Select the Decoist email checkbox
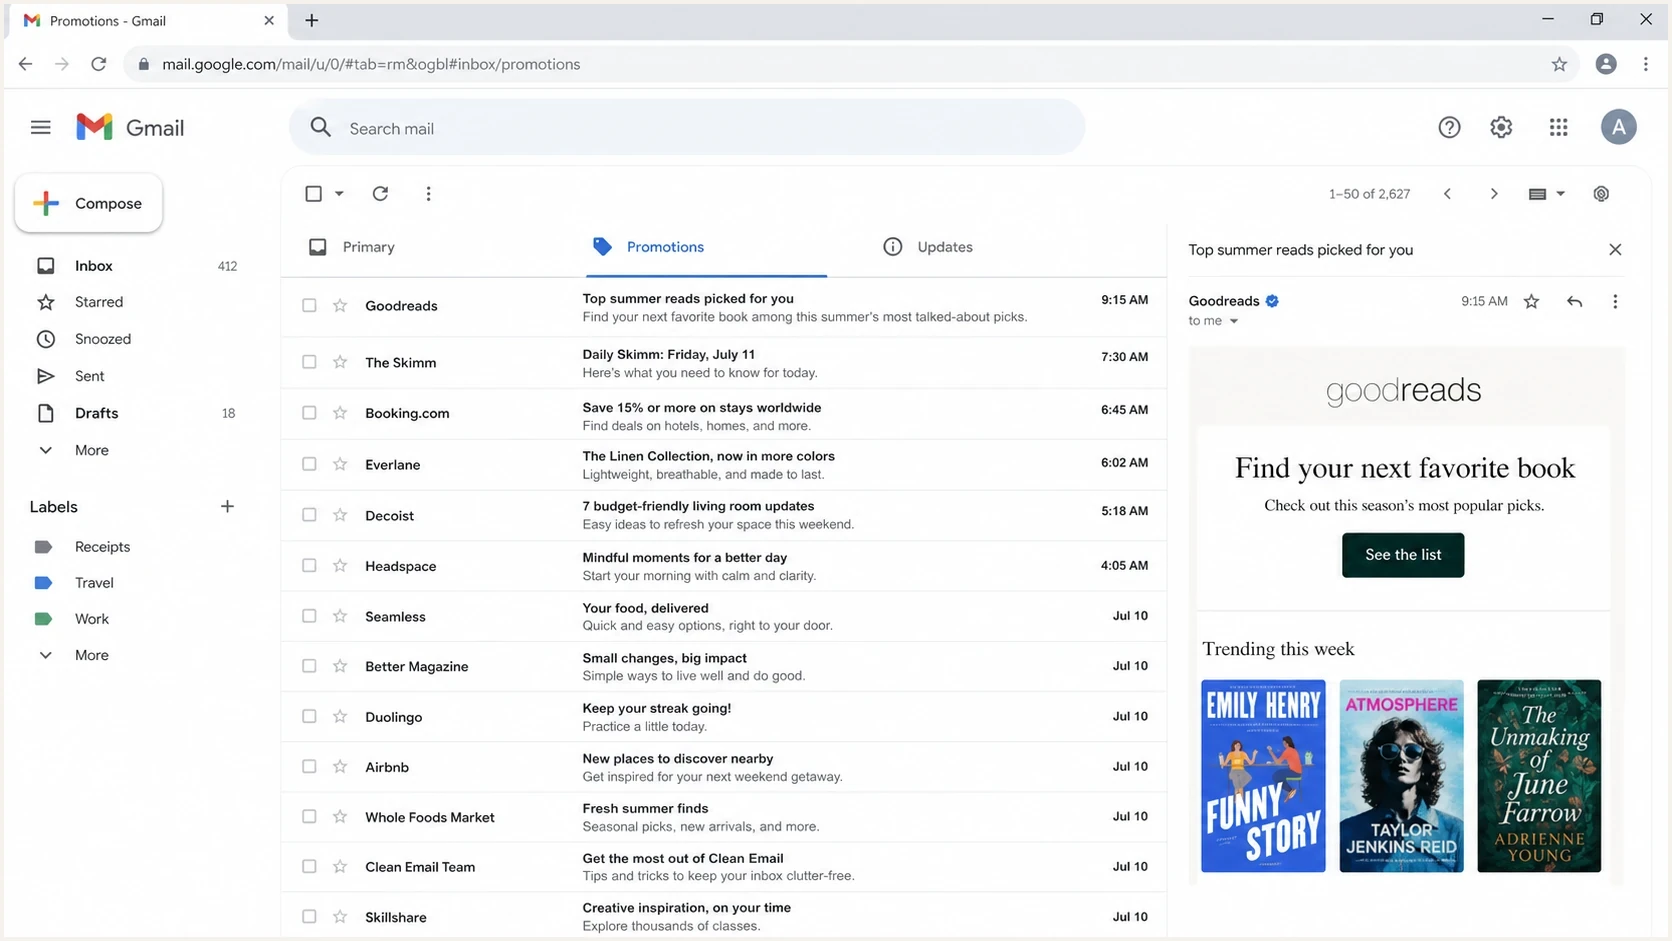 point(309,515)
